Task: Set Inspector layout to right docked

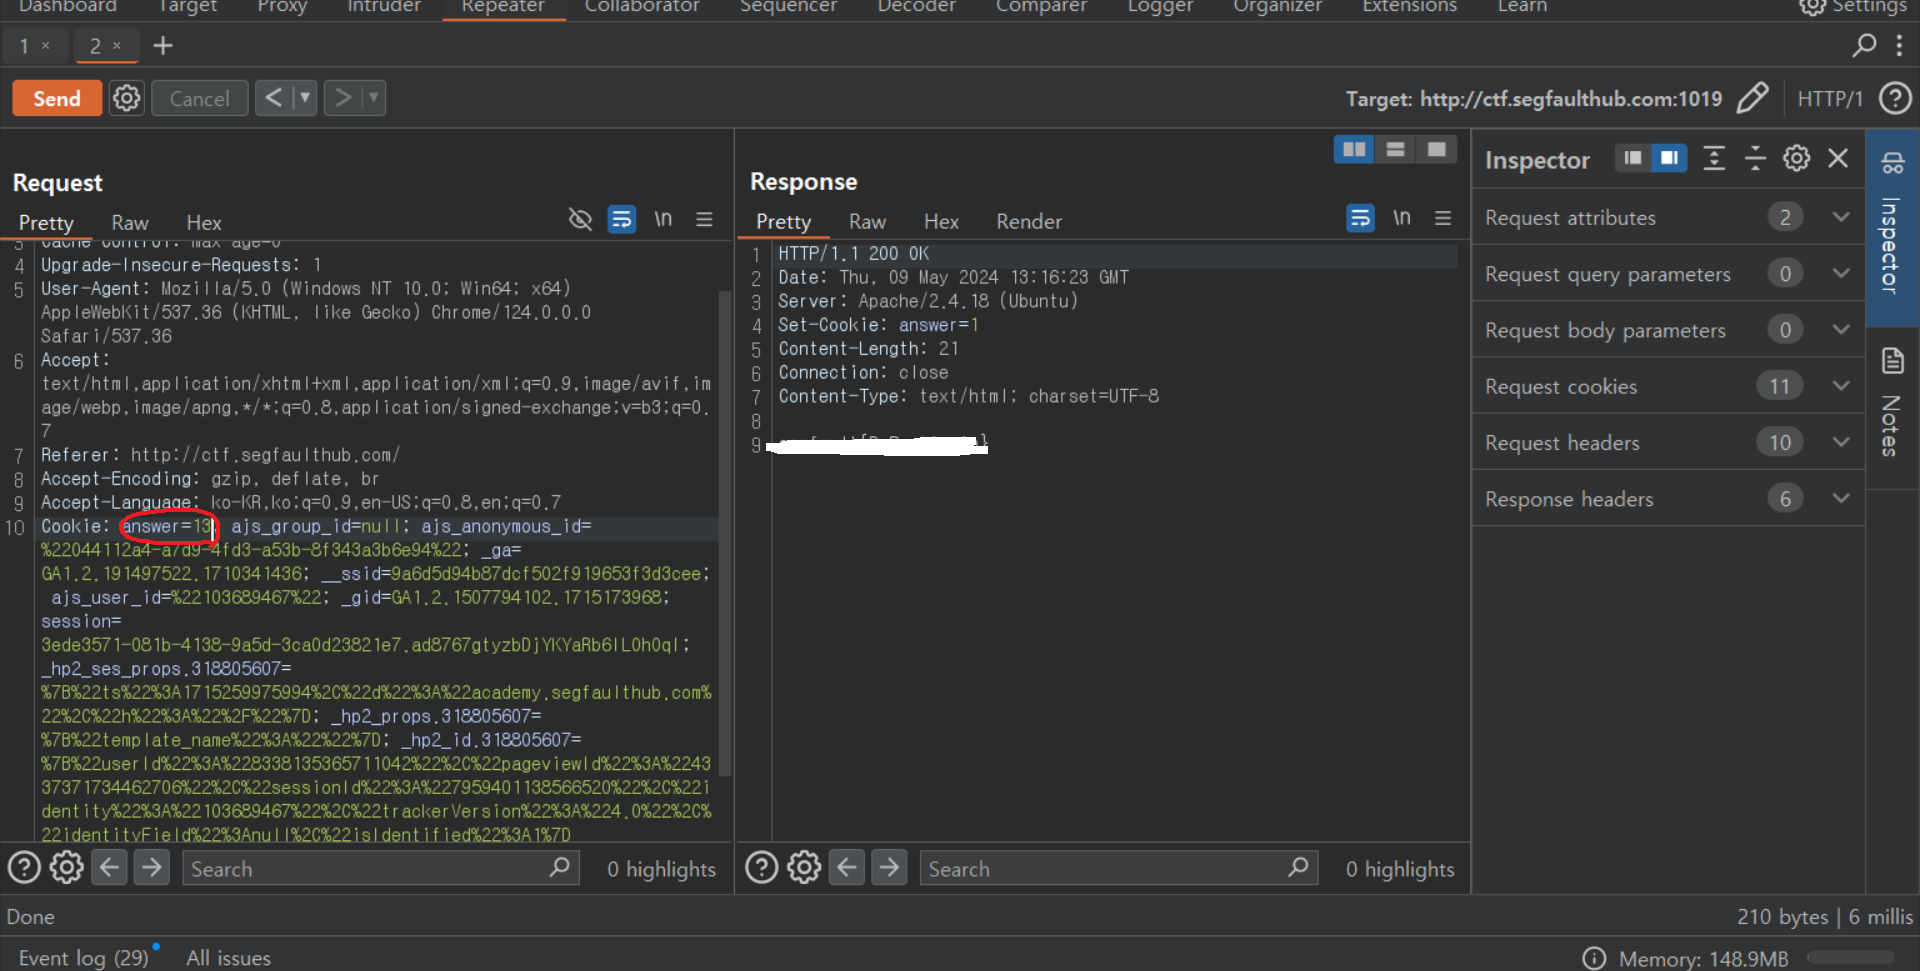Action: [1669, 158]
